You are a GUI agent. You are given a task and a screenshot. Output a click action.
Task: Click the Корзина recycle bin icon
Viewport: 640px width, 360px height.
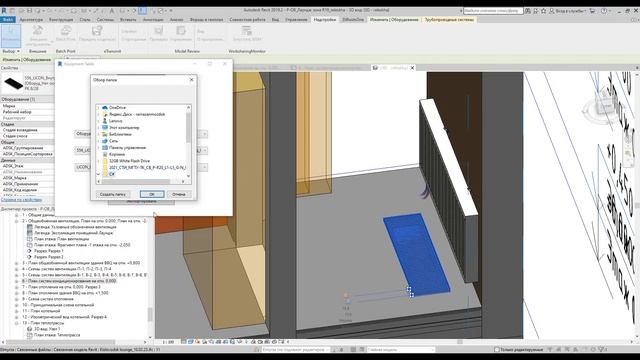(105, 154)
